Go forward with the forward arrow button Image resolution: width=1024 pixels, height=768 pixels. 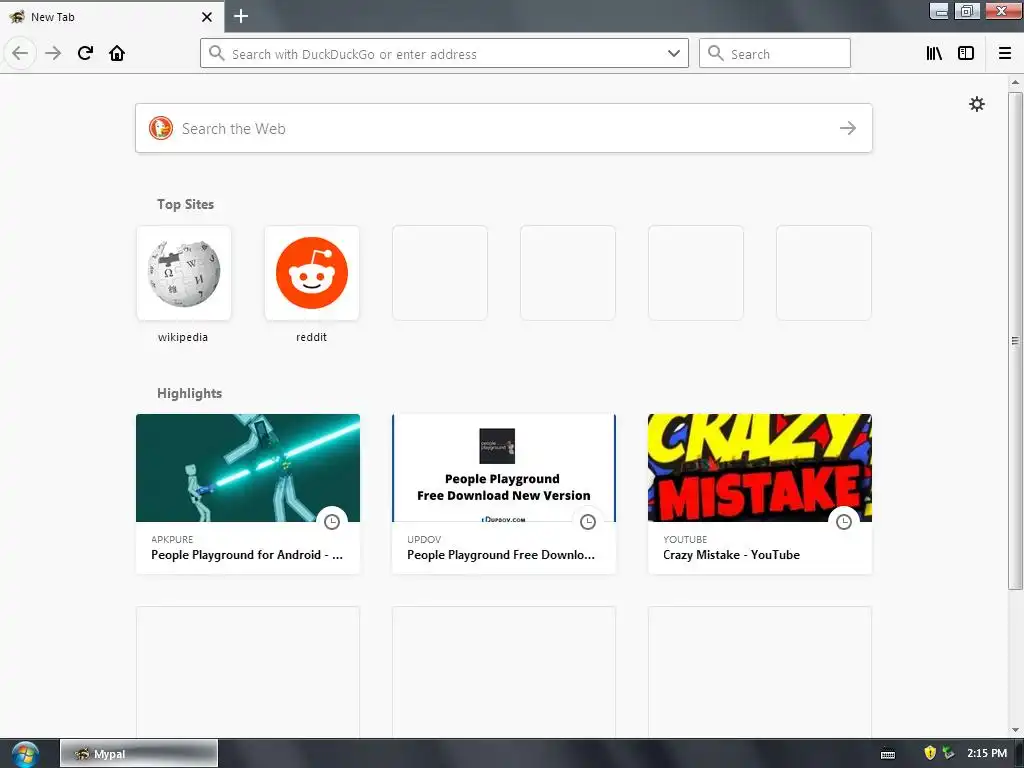pos(53,53)
